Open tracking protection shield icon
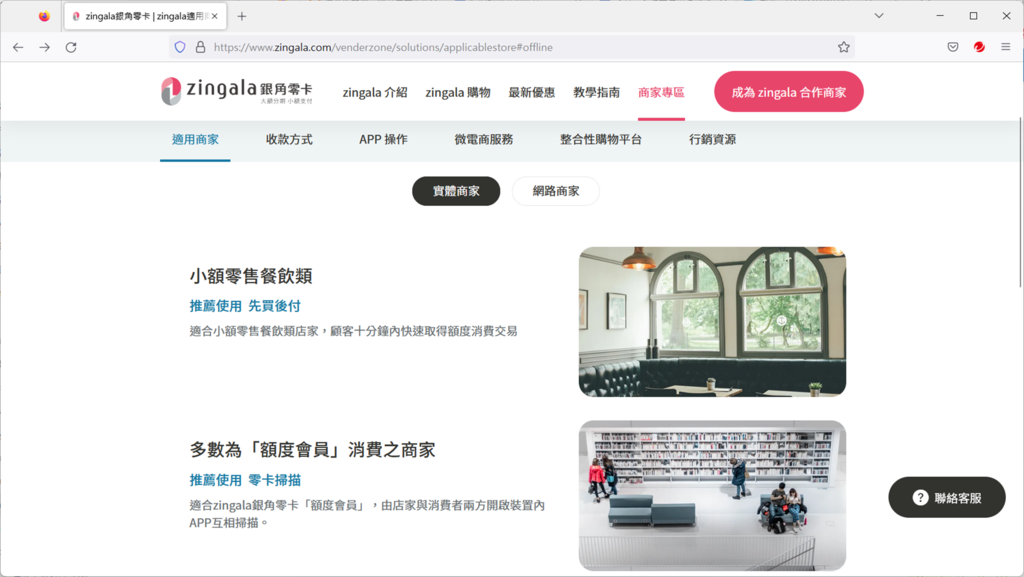Viewport: 1024px width, 577px height. (180, 47)
